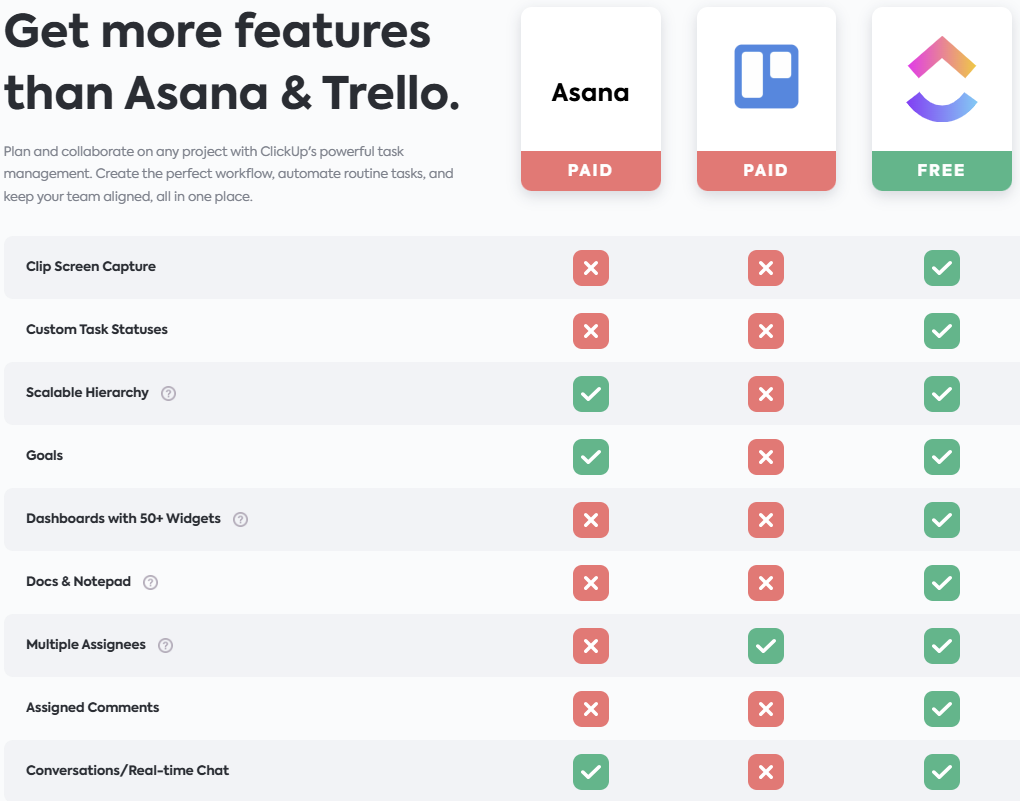Click the Multiple Assignees info icon
The width and height of the screenshot is (1020, 801).
coord(166,645)
